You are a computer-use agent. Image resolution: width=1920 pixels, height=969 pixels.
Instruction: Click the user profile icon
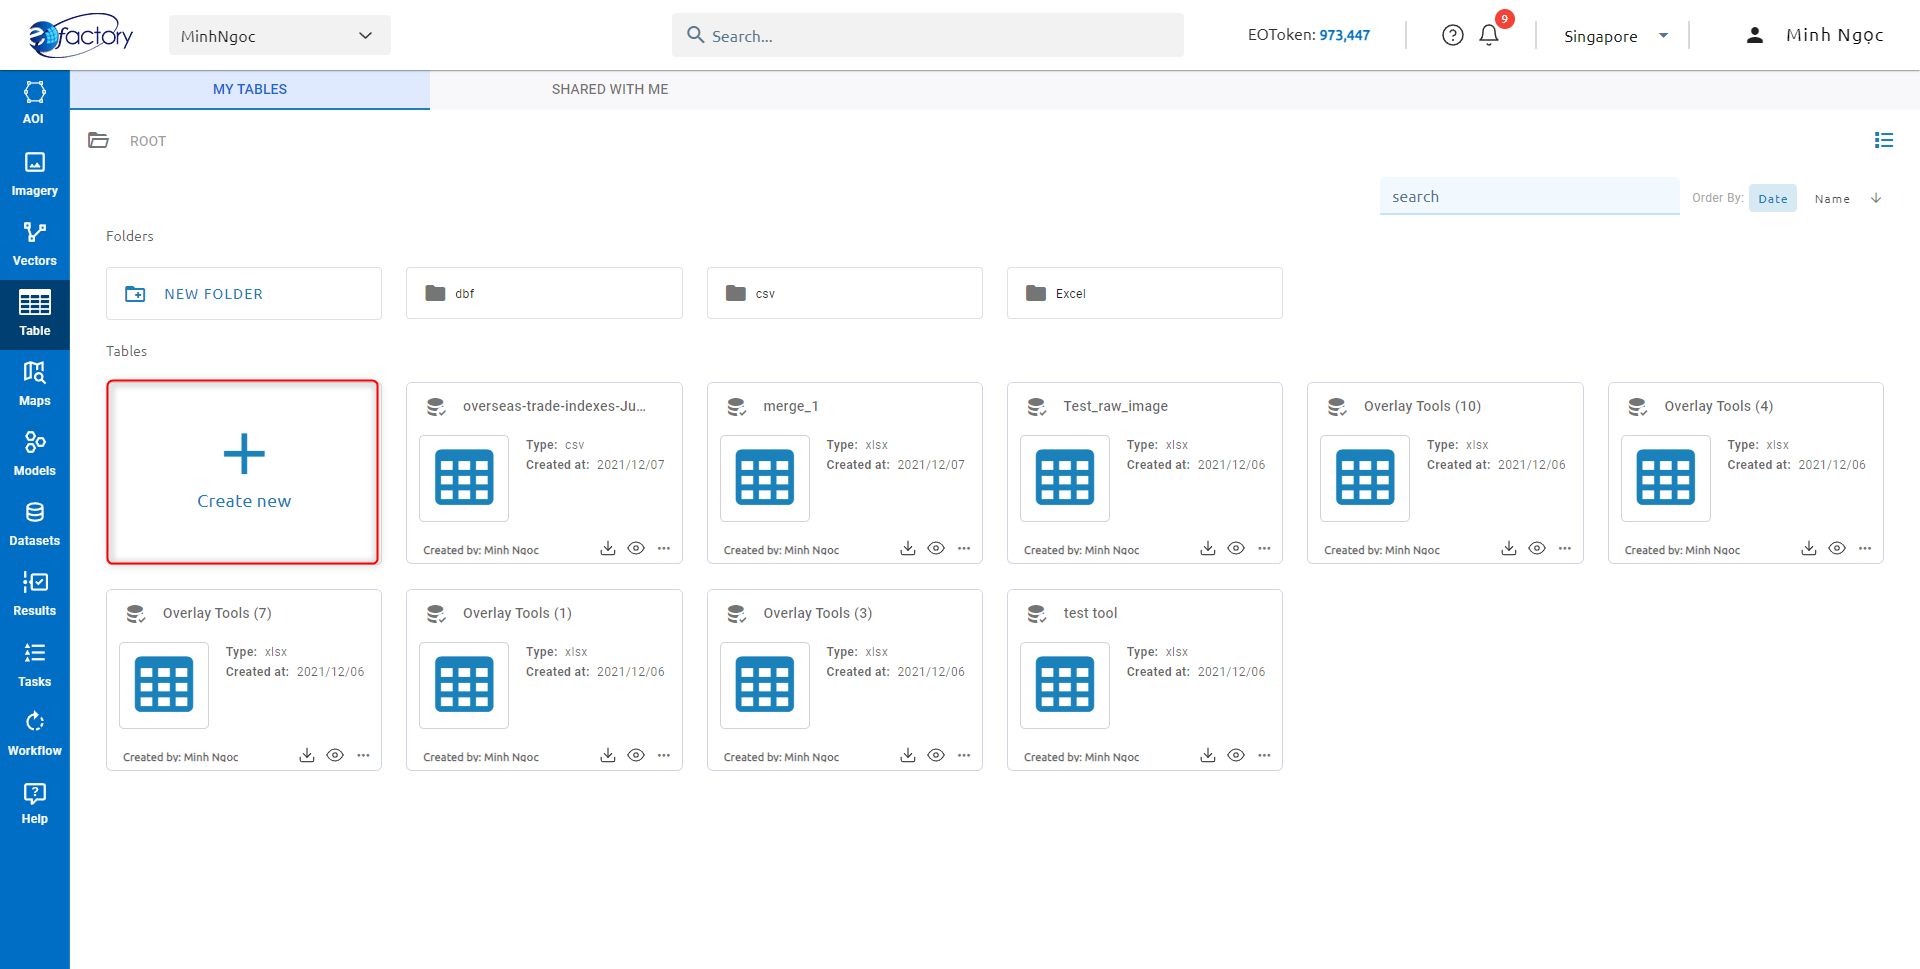point(1754,35)
